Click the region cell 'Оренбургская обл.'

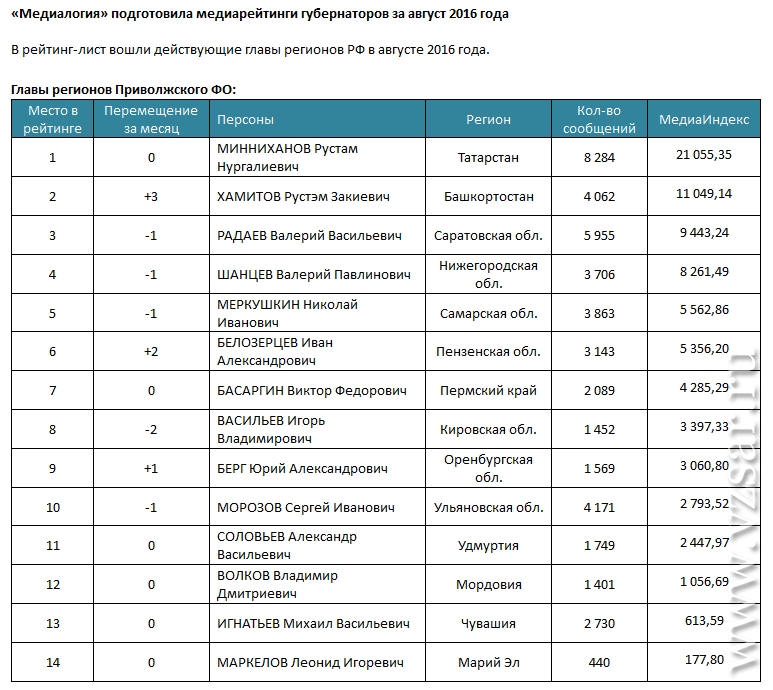[x=488, y=469]
